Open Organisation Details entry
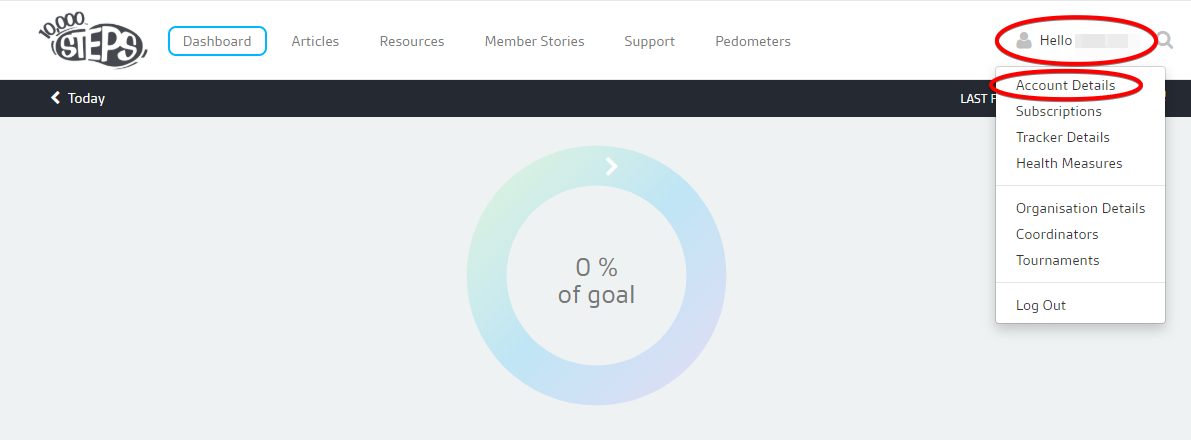This screenshot has height=440, width=1191. (1080, 208)
